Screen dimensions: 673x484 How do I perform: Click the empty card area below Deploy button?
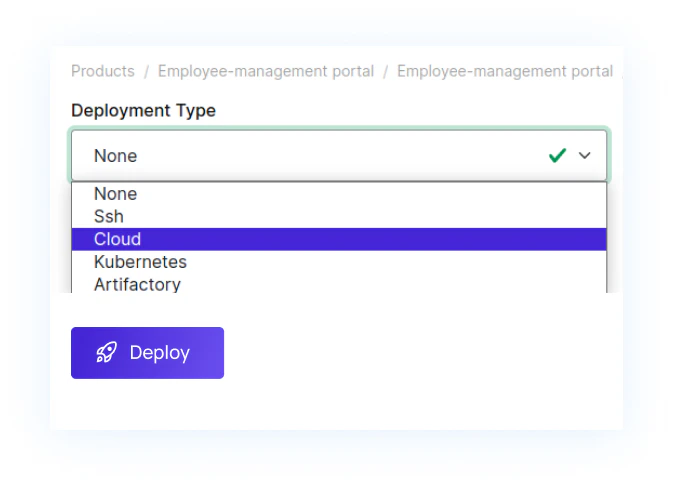tap(330, 405)
